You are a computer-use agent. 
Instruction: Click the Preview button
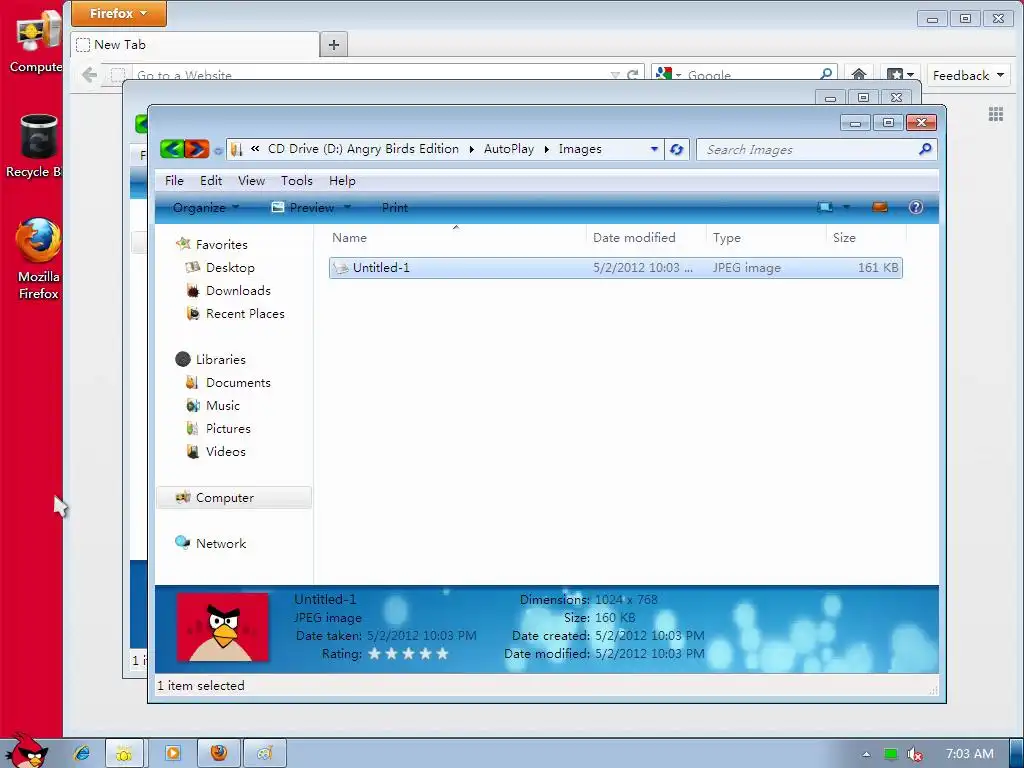[x=303, y=208]
